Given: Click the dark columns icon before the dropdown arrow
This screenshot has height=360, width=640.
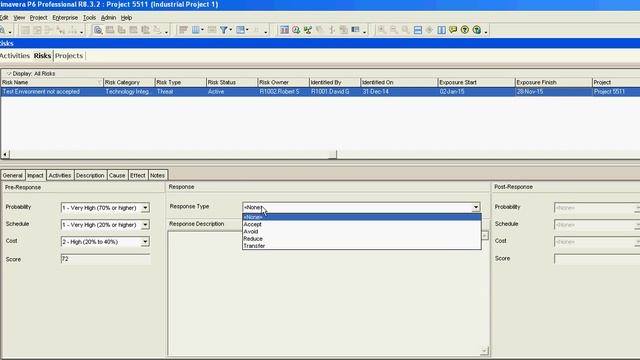Looking at the screenshot, I should pyautogui.click(x=356, y=30).
